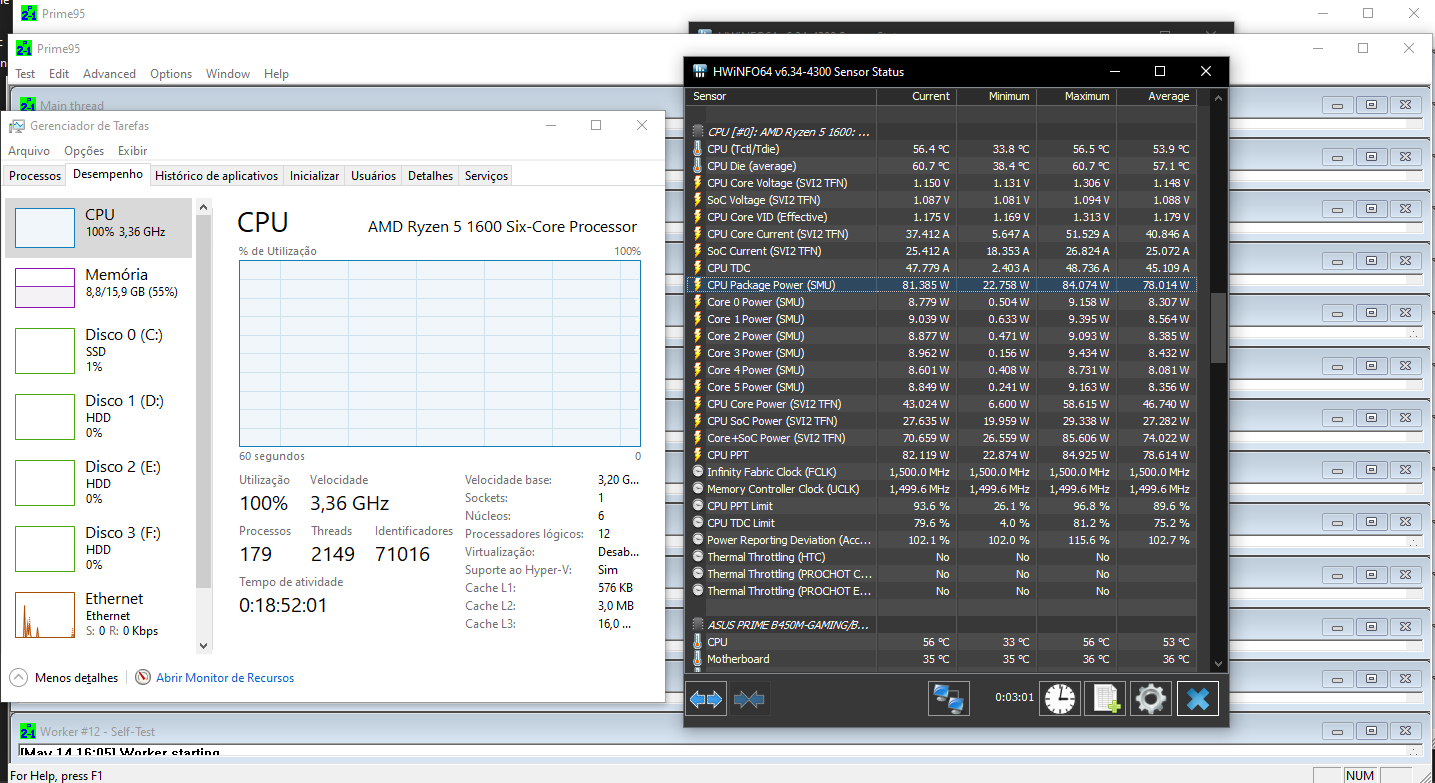Viewport: 1435px width, 783px height.
Task: Click the Maximum column header in HWiNFO
Action: (1076, 97)
